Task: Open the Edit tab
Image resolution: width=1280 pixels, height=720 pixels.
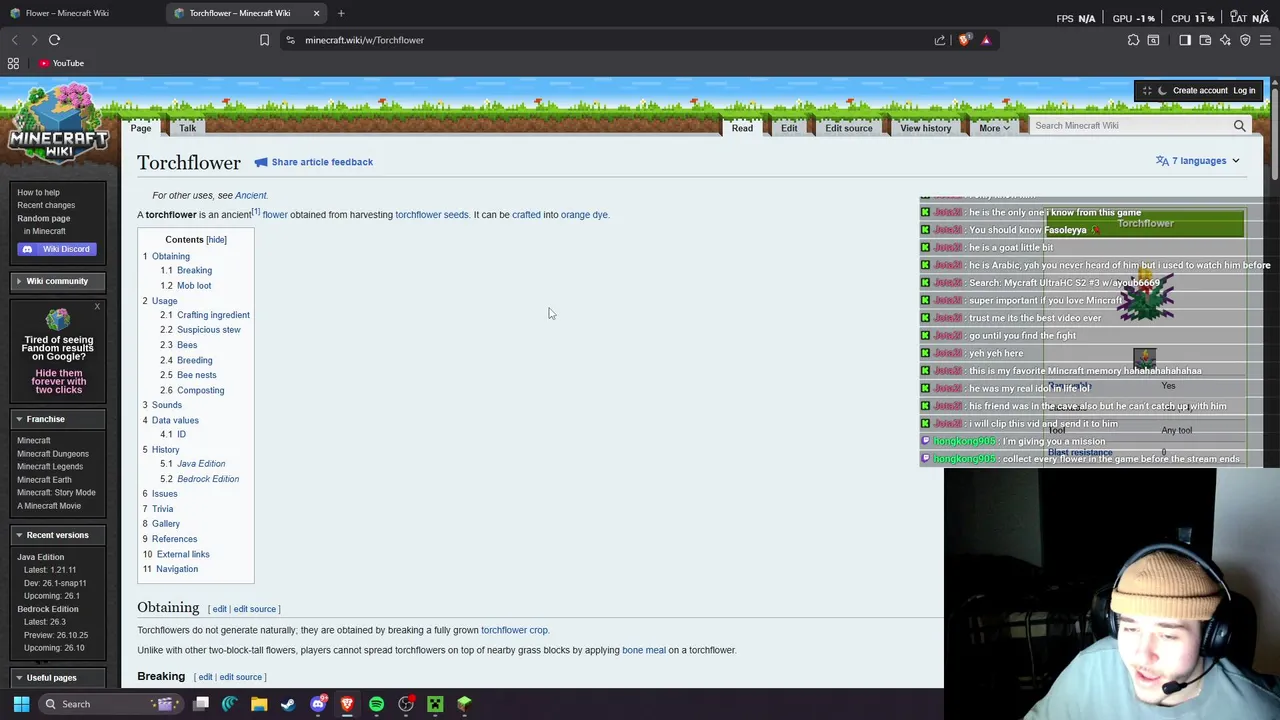Action: pyautogui.click(x=789, y=128)
